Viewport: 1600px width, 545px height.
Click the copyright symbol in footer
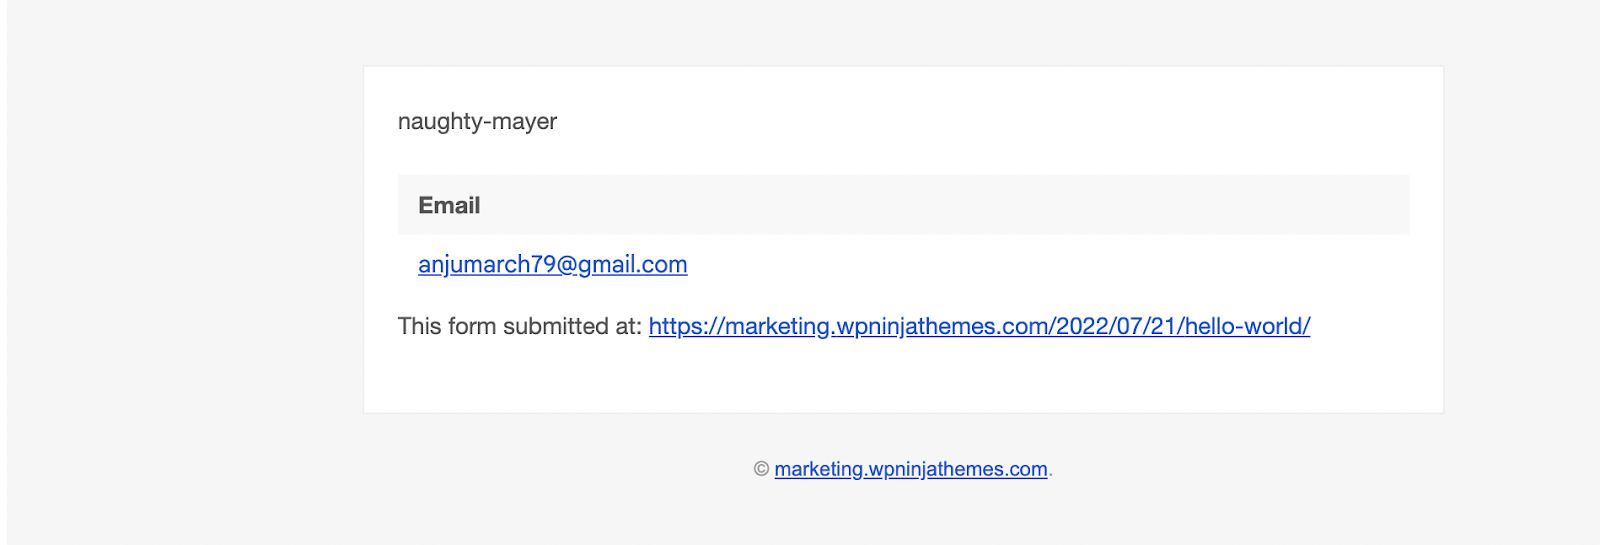[x=761, y=469]
